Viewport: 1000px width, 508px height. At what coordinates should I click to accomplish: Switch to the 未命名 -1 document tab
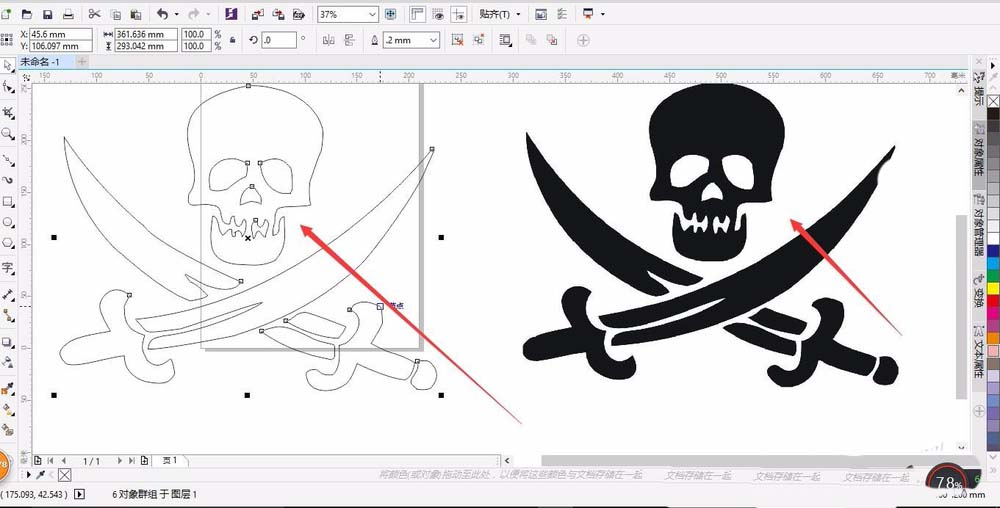coord(40,62)
